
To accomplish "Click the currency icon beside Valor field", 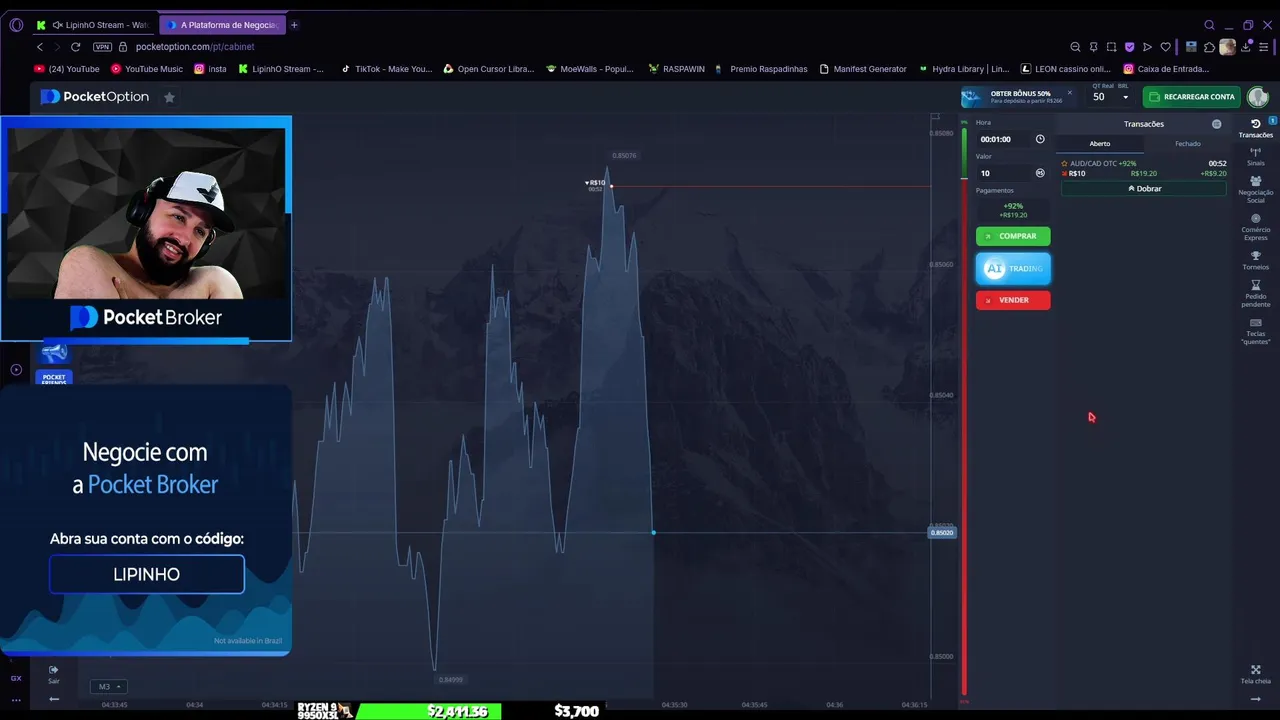I will click(1040, 173).
